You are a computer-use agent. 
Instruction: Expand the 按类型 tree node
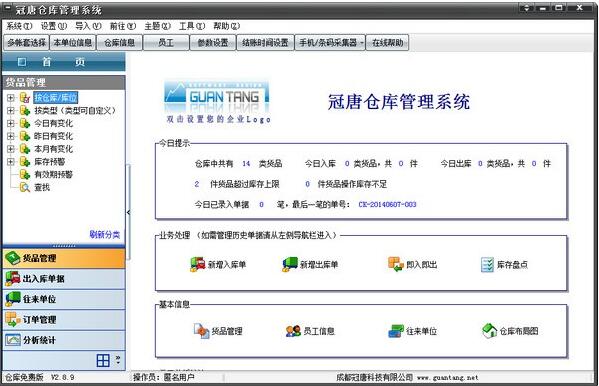[x=11, y=110]
